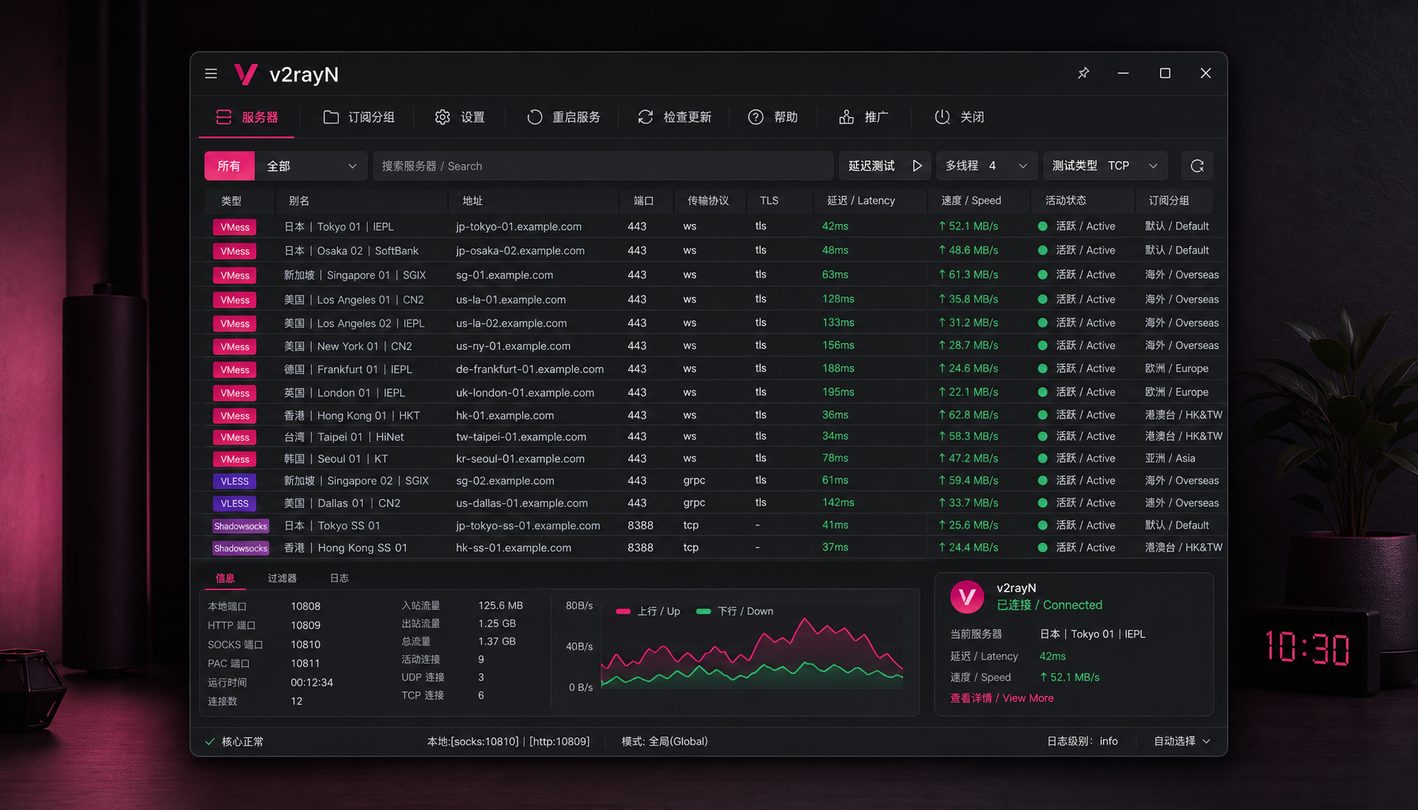Sort by the 订阅分组 column header
The width and height of the screenshot is (1418, 810).
click(1169, 200)
